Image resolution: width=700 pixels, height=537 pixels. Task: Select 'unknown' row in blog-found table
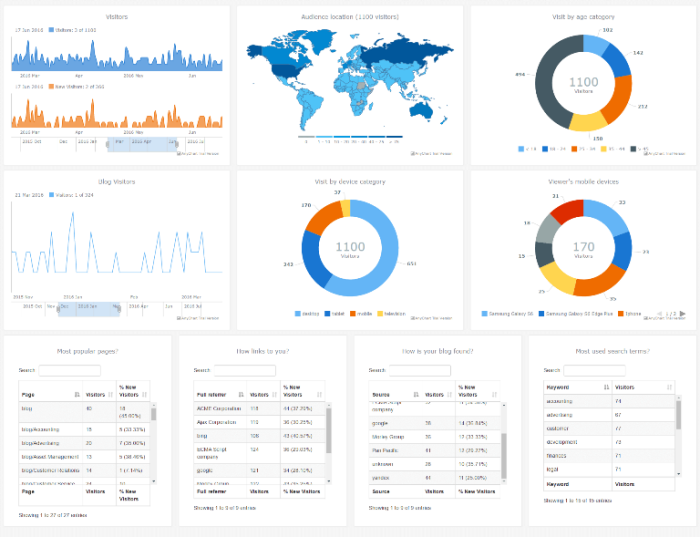435,464
